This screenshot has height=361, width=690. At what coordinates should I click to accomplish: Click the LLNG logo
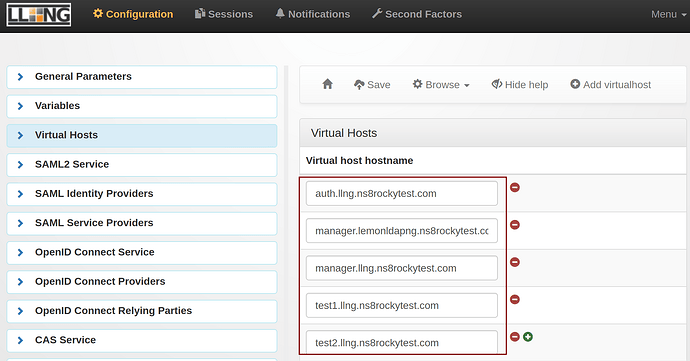pyautogui.click(x=39, y=15)
